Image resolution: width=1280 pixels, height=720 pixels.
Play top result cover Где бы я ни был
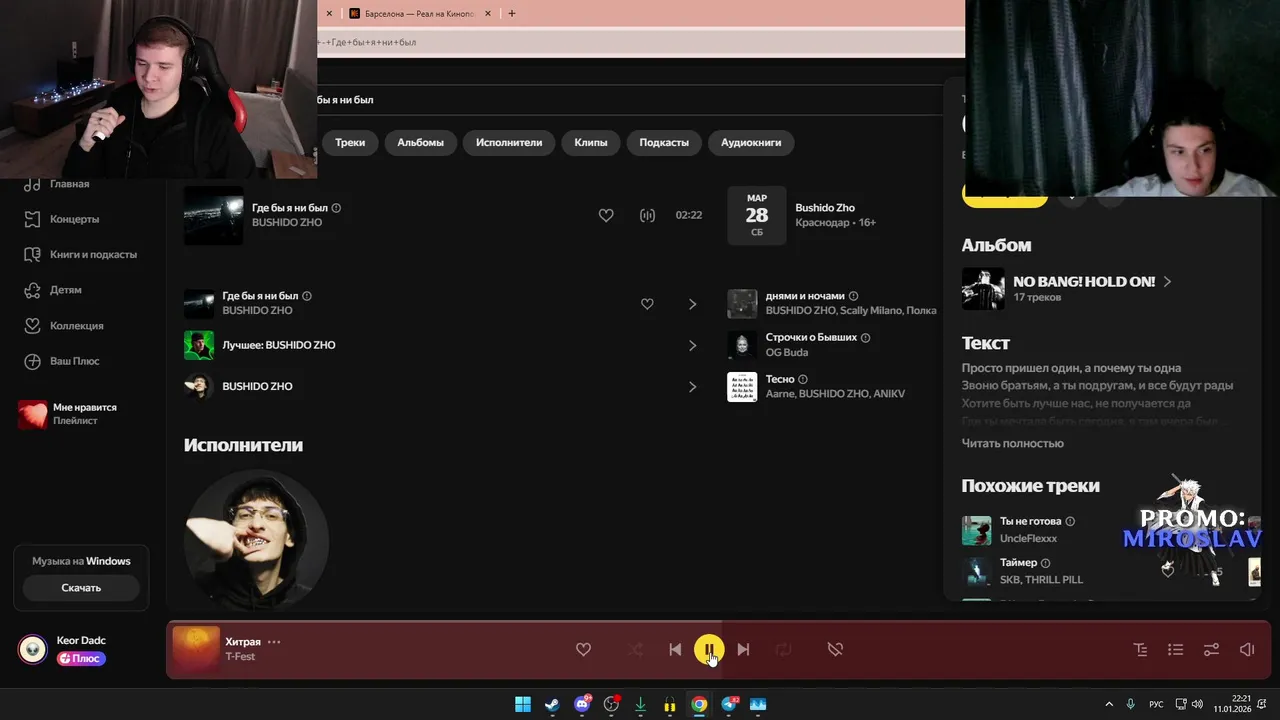coord(214,215)
